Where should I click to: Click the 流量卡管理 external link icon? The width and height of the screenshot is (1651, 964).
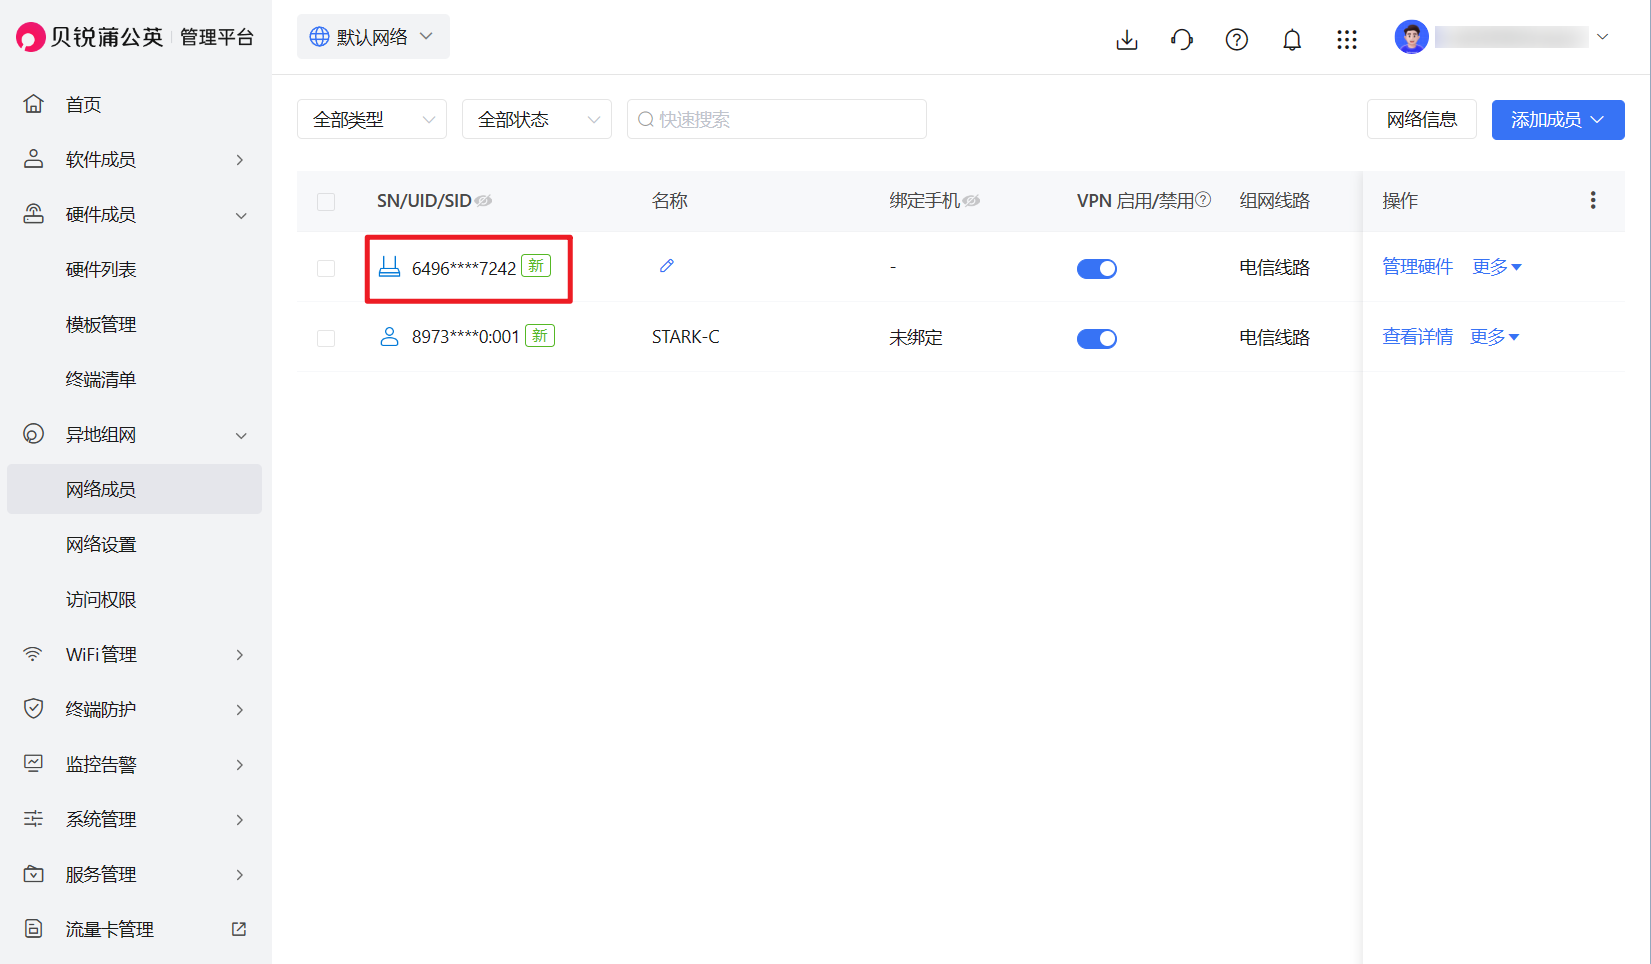239,929
